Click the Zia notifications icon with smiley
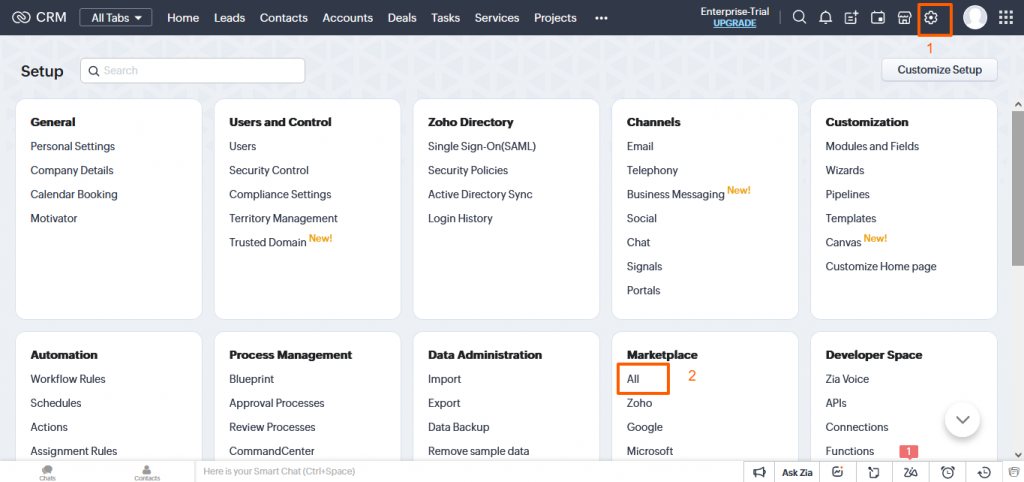The image size is (1024, 482). (839, 472)
